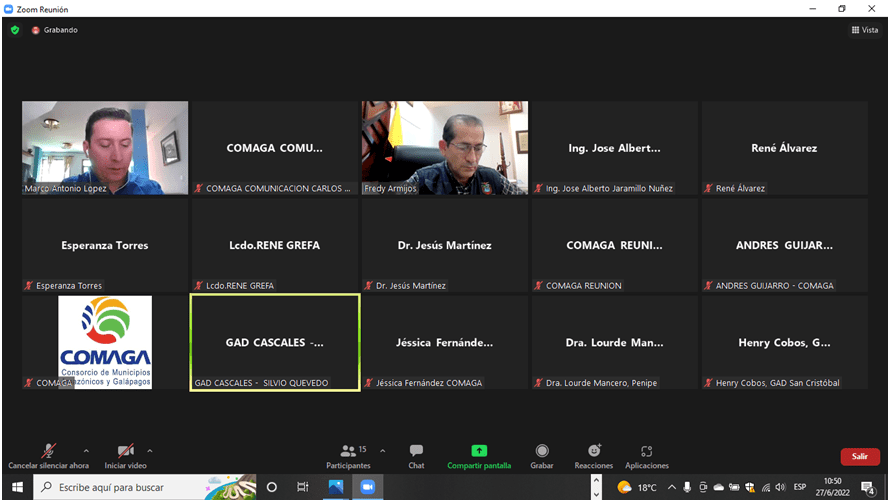Click the Jéssica Fernández COMAGA name label
This screenshot has height=502, width=890.
coord(429,383)
